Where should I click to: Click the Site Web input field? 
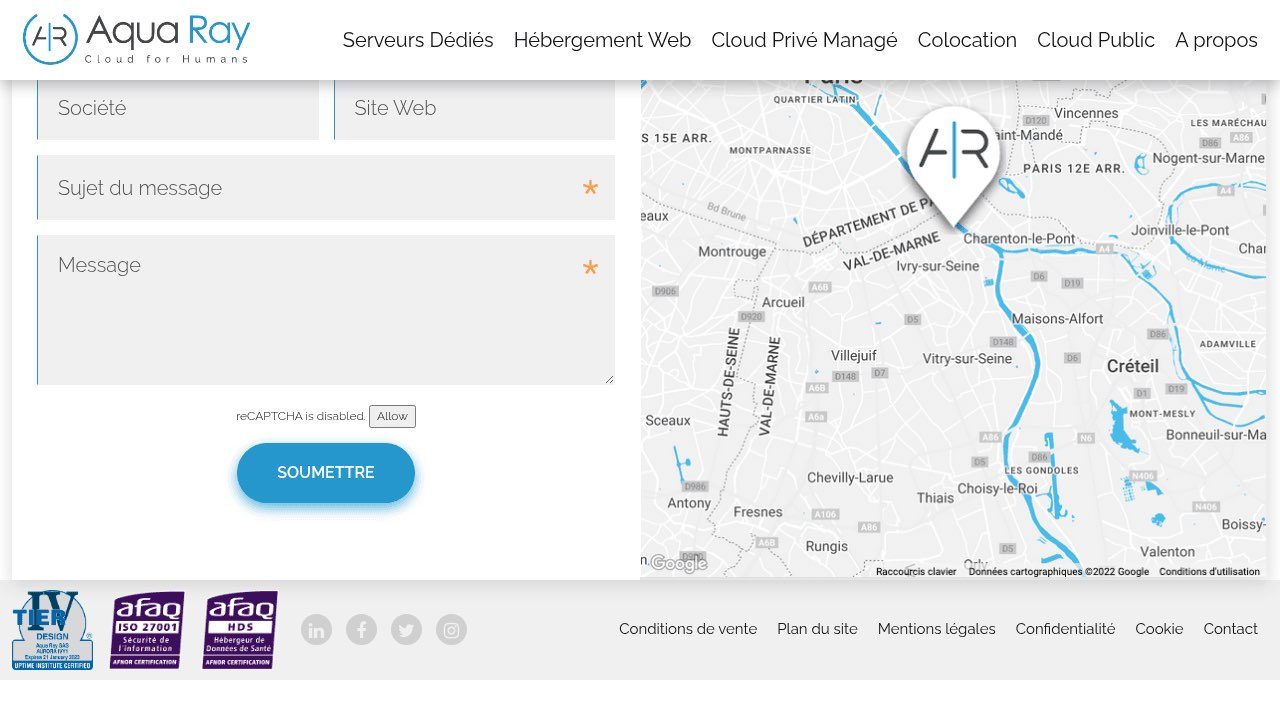click(x=474, y=108)
